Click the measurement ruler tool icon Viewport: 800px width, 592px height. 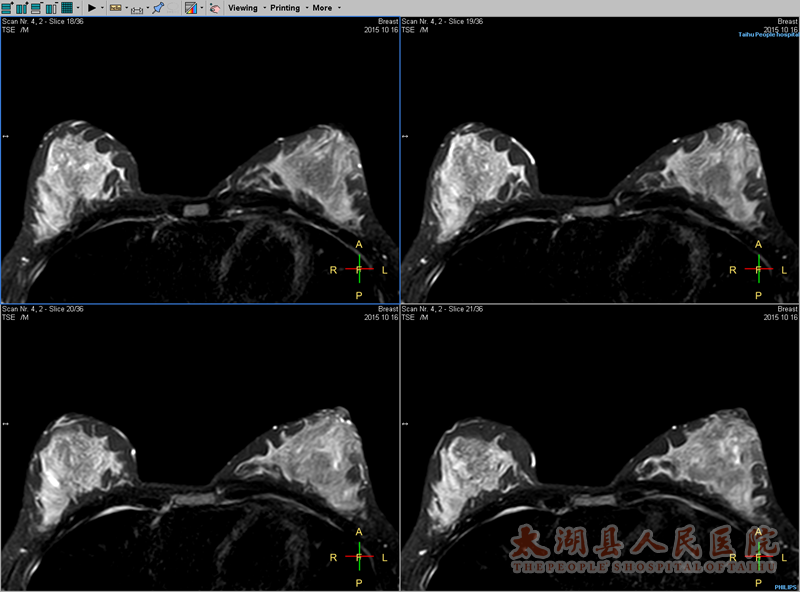point(136,8)
